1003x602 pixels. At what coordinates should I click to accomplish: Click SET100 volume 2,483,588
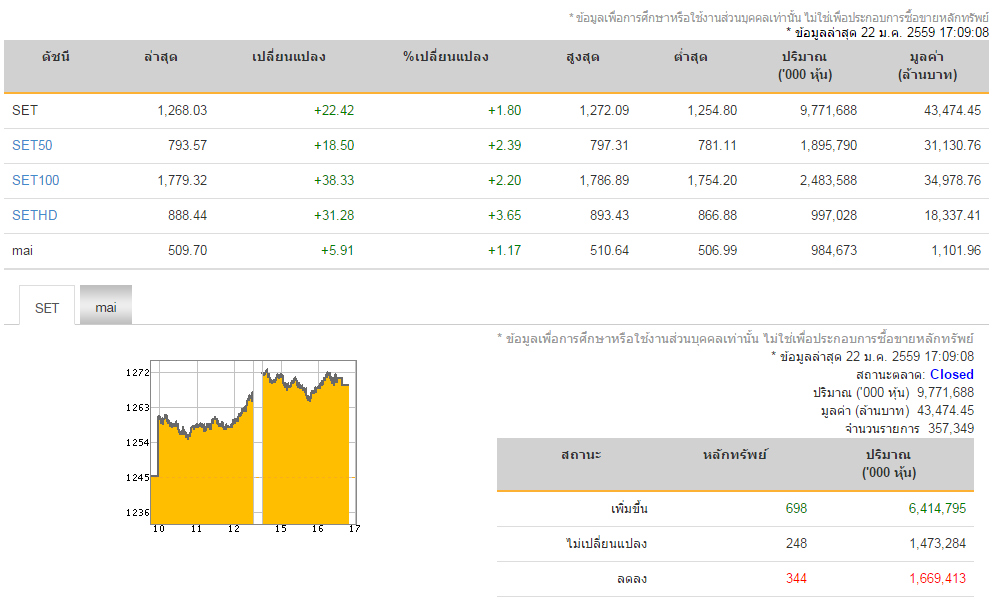[828, 180]
